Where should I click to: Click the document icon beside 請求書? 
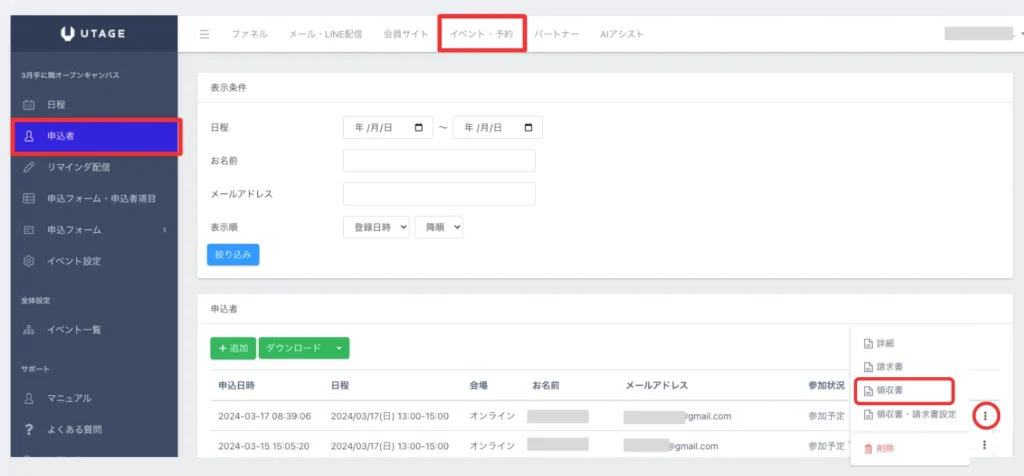tap(868, 367)
